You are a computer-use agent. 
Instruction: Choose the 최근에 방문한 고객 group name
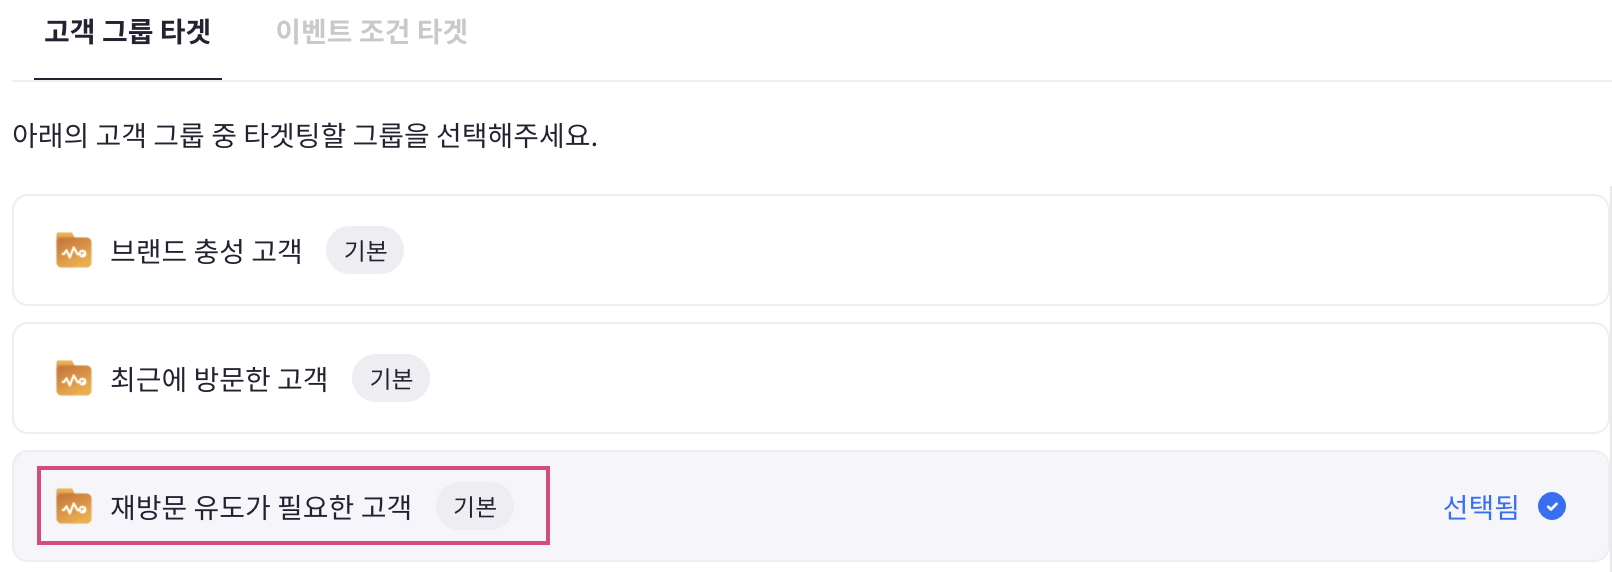pos(219,379)
